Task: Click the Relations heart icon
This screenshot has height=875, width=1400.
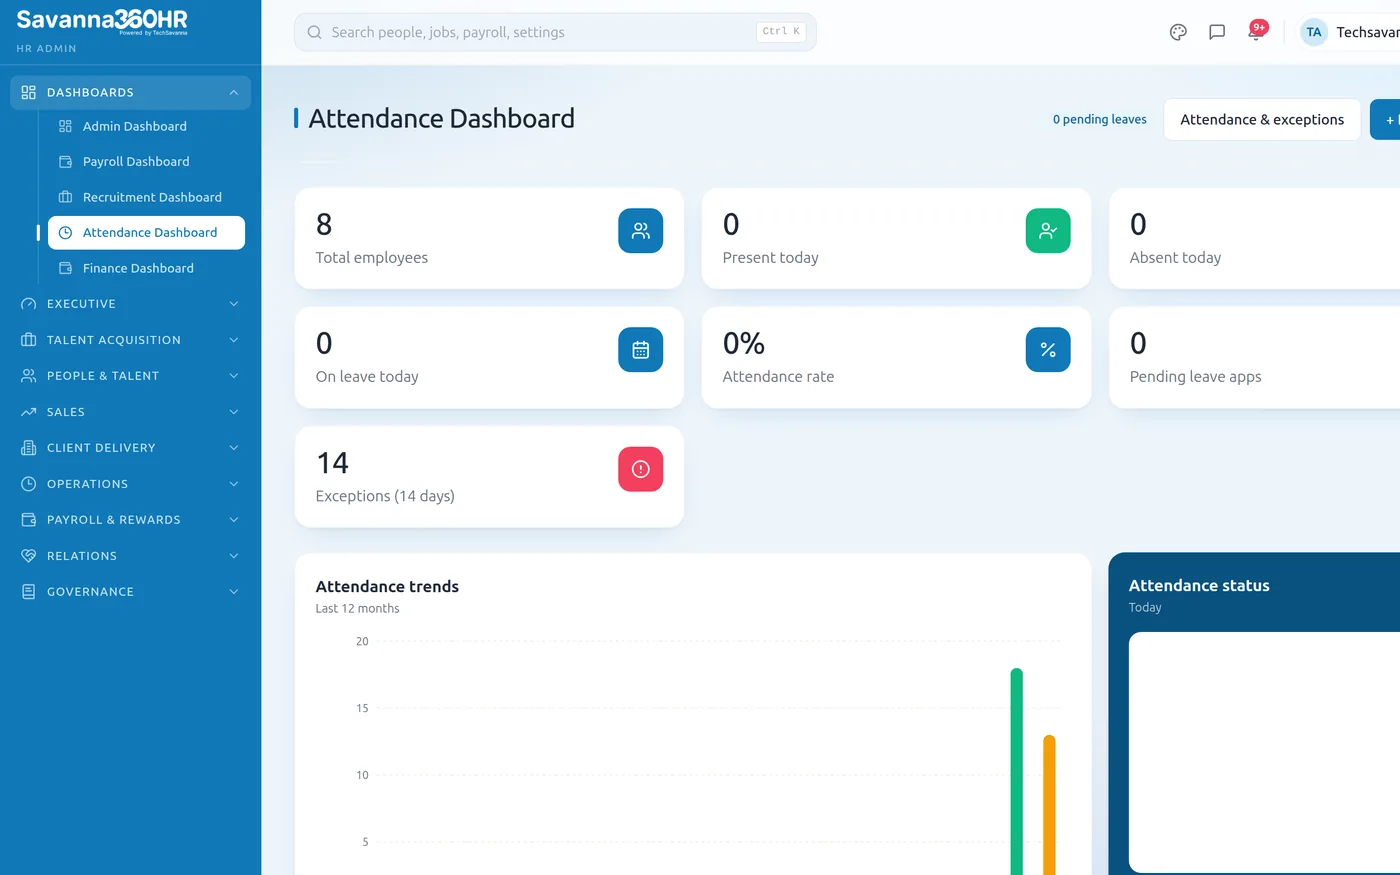Action: coord(28,556)
